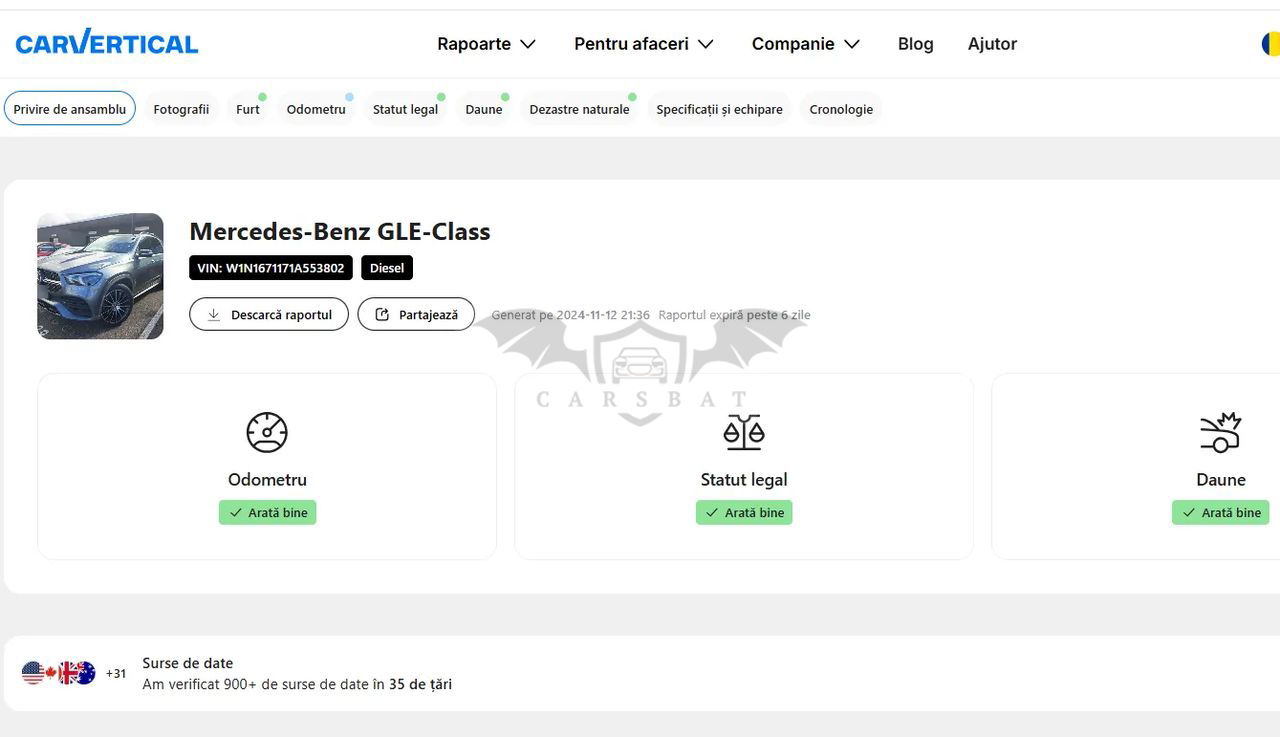This screenshot has height=737, width=1280.
Task: Click the Surse de date heading
Action: (x=188, y=663)
